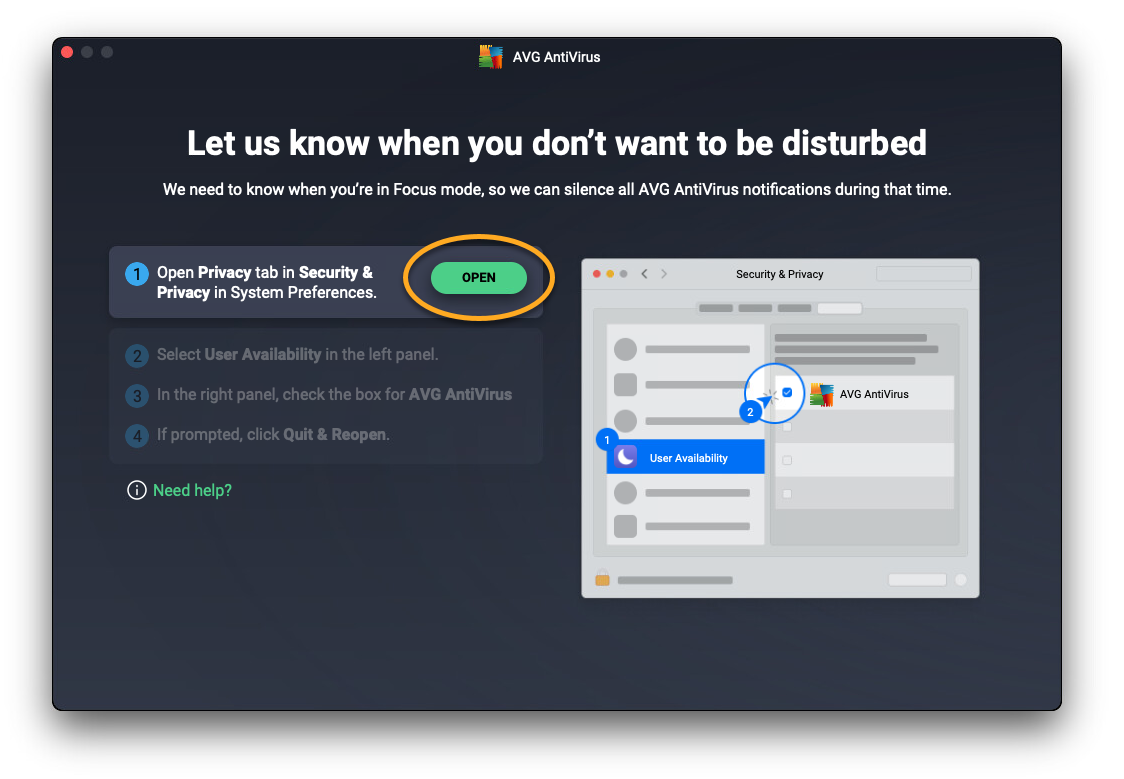Close the AVG AntiVirus window with the red button

pyautogui.click(x=68, y=52)
